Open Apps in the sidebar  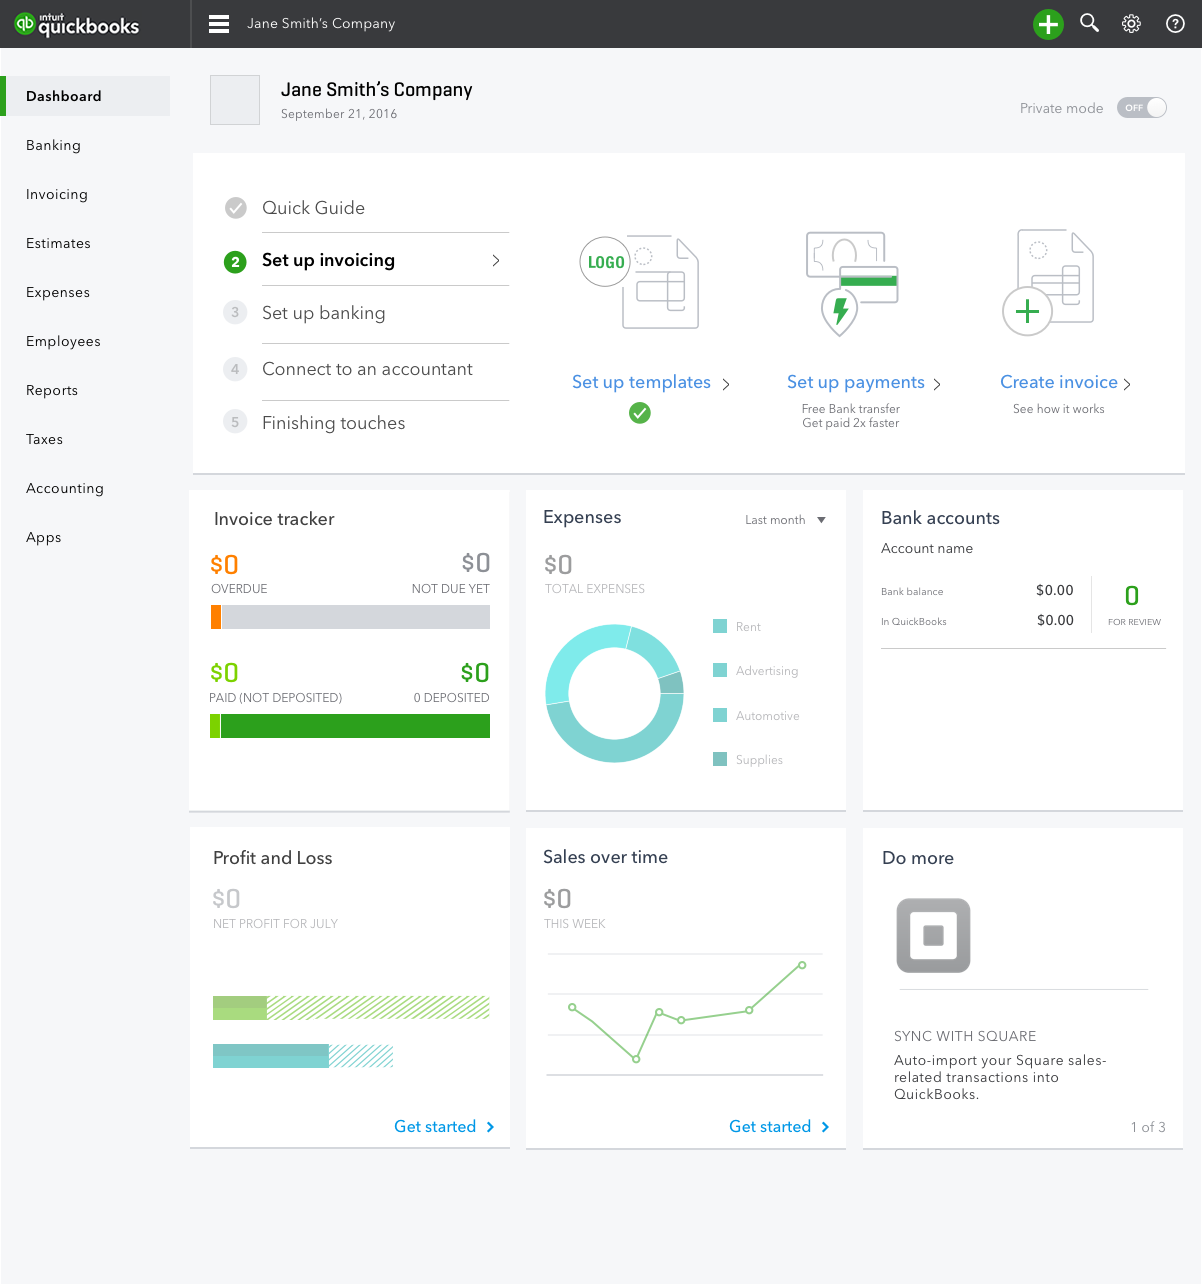coord(44,537)
